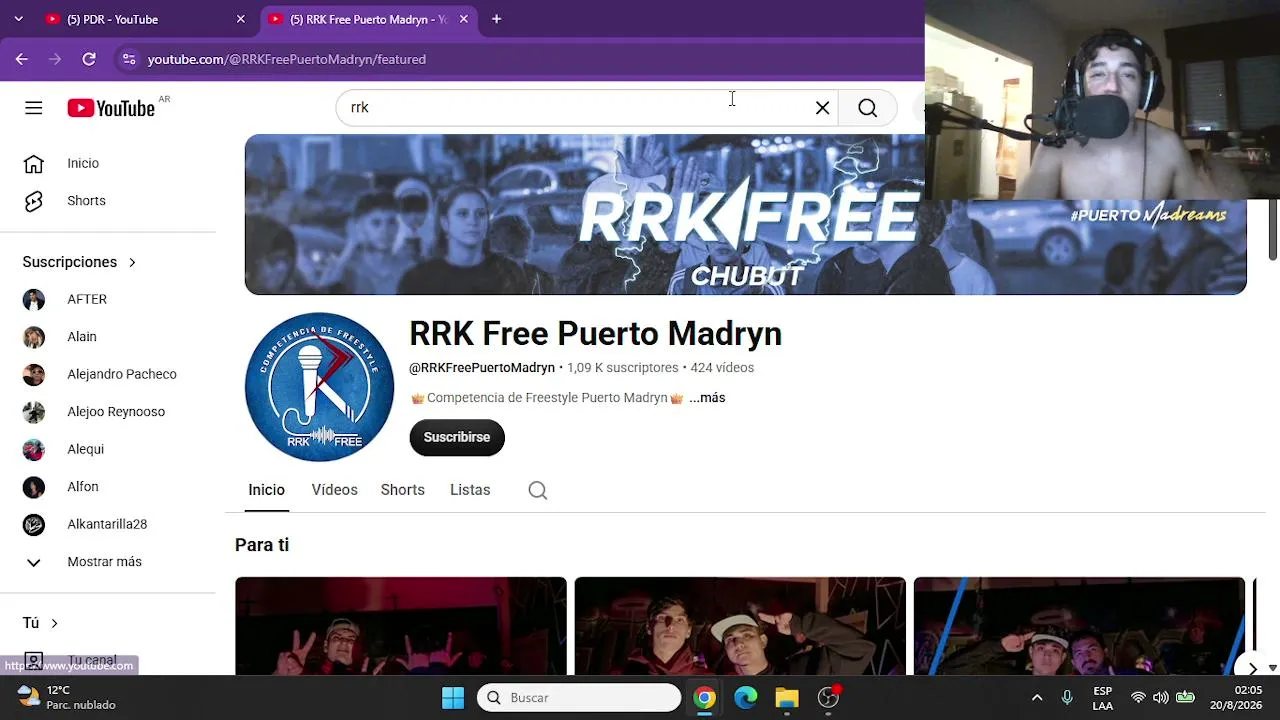Select the channel Inicio tab
1280x720 pixels.
pos(267,490)
